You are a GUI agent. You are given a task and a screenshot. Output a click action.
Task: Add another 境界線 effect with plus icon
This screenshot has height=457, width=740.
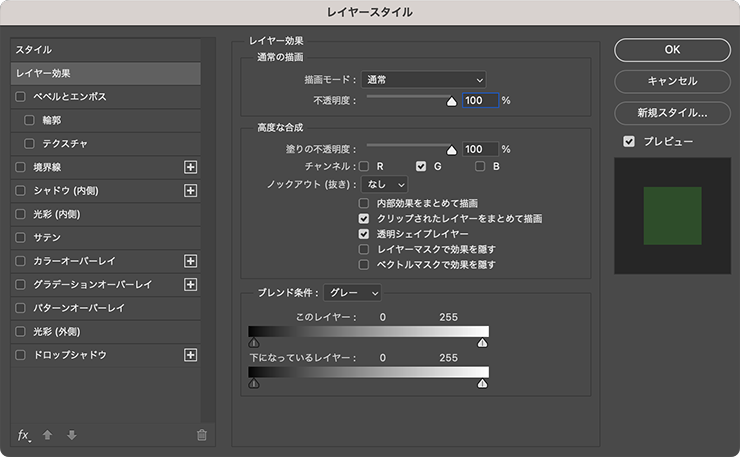click(x=190, y=167)
